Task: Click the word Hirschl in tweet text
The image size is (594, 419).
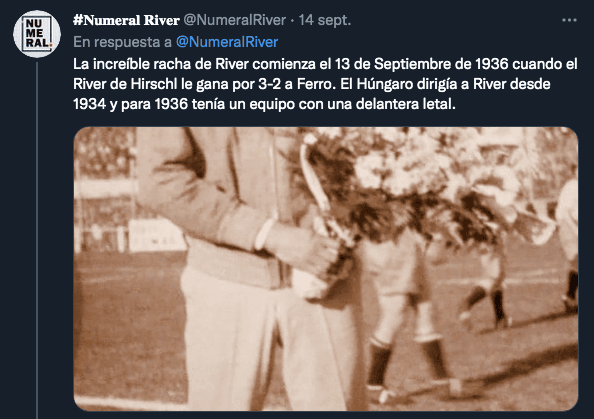Action: [153, 84]
